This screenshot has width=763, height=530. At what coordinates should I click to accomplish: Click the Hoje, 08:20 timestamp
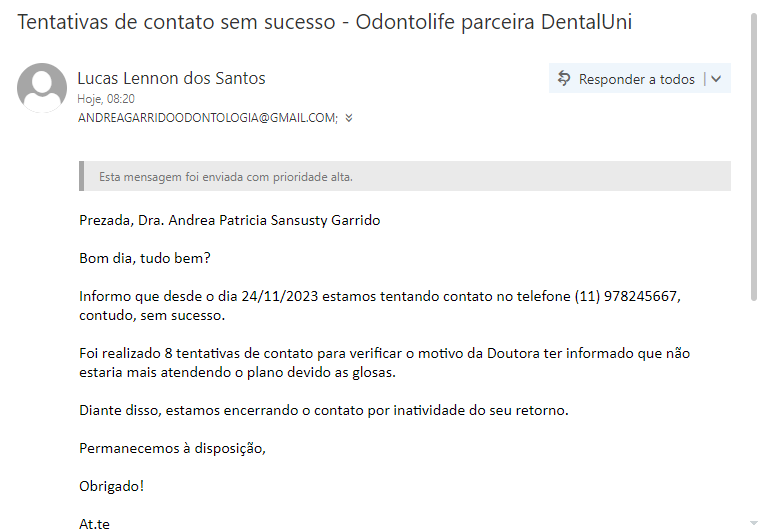pyautogui.click(x=106, y=99)
